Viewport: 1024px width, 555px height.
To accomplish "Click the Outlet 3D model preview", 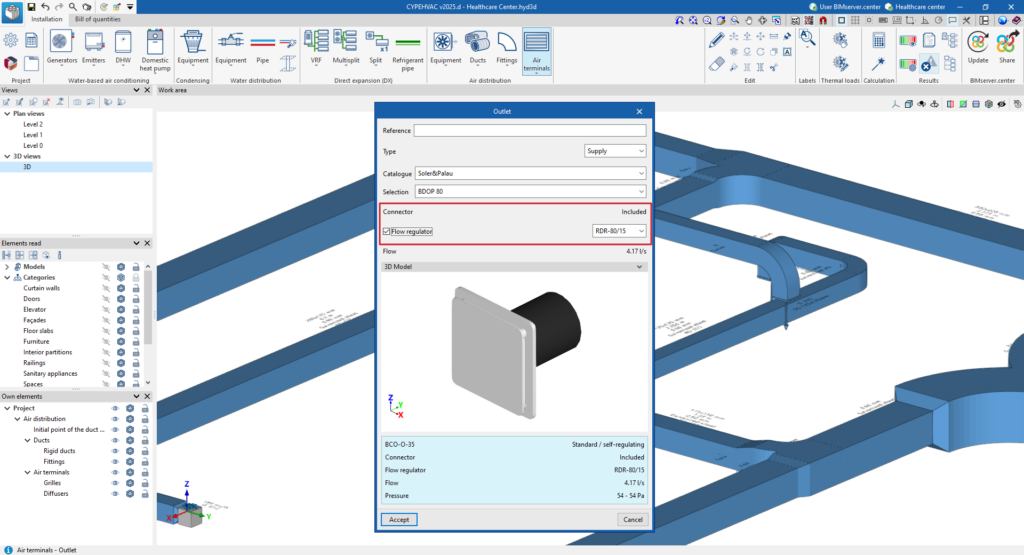I will [515, 353].
